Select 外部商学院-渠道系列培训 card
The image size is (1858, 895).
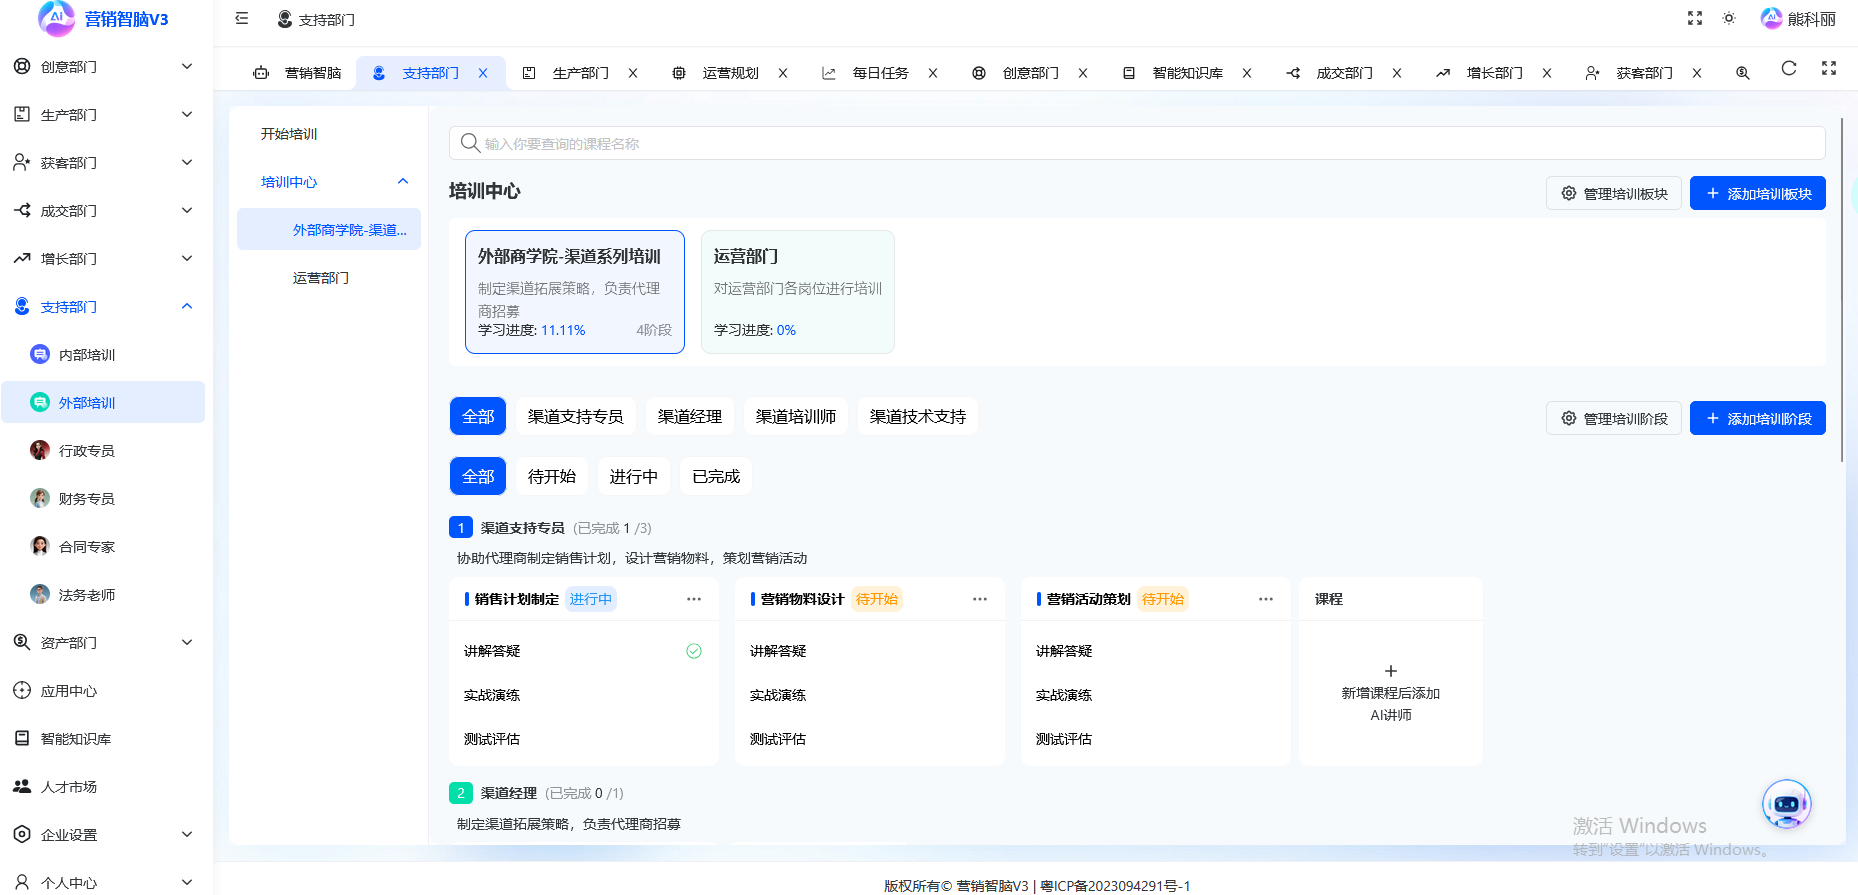[x=575, y=292]
